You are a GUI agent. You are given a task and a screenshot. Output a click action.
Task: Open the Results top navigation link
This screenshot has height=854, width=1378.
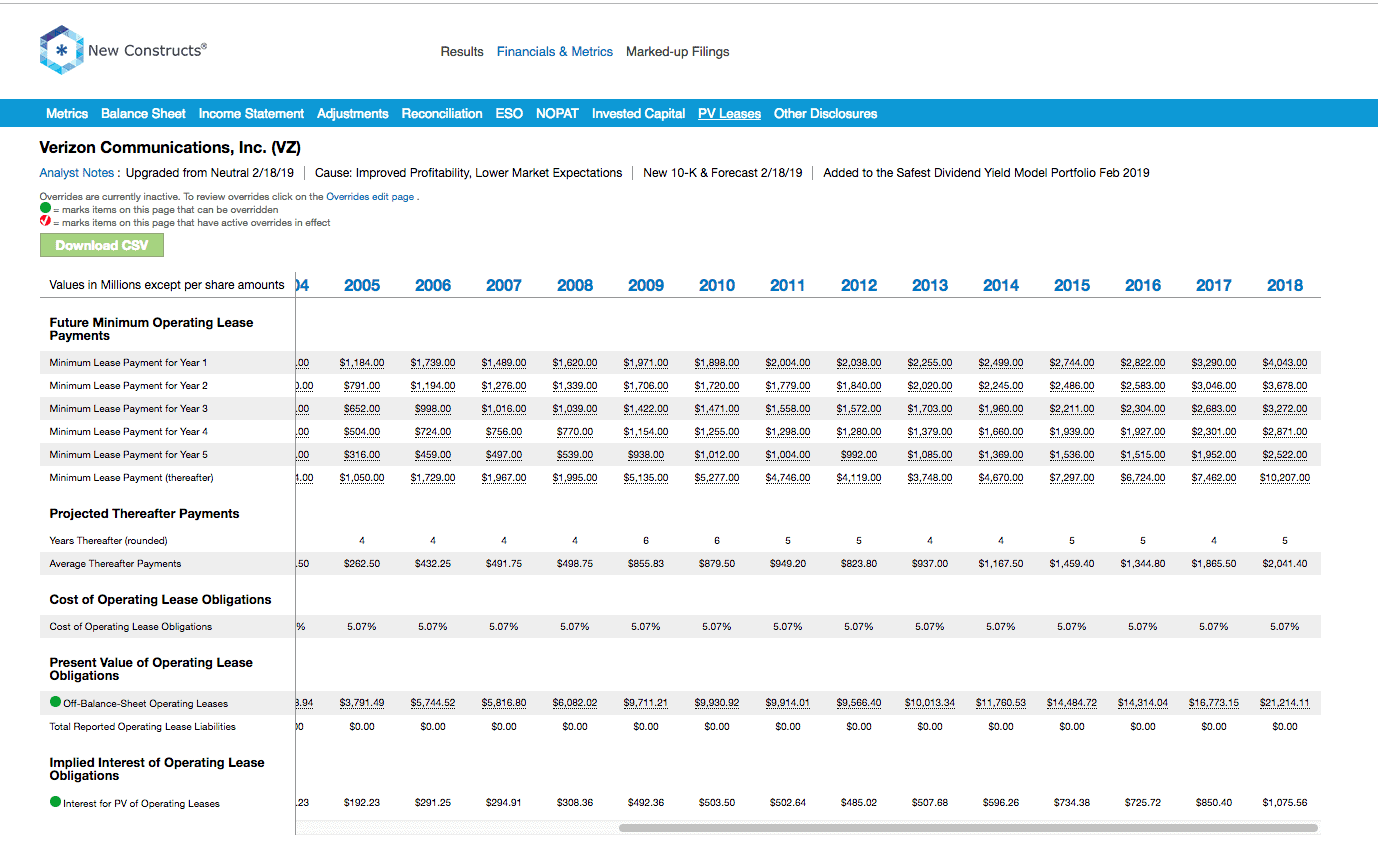462,52
